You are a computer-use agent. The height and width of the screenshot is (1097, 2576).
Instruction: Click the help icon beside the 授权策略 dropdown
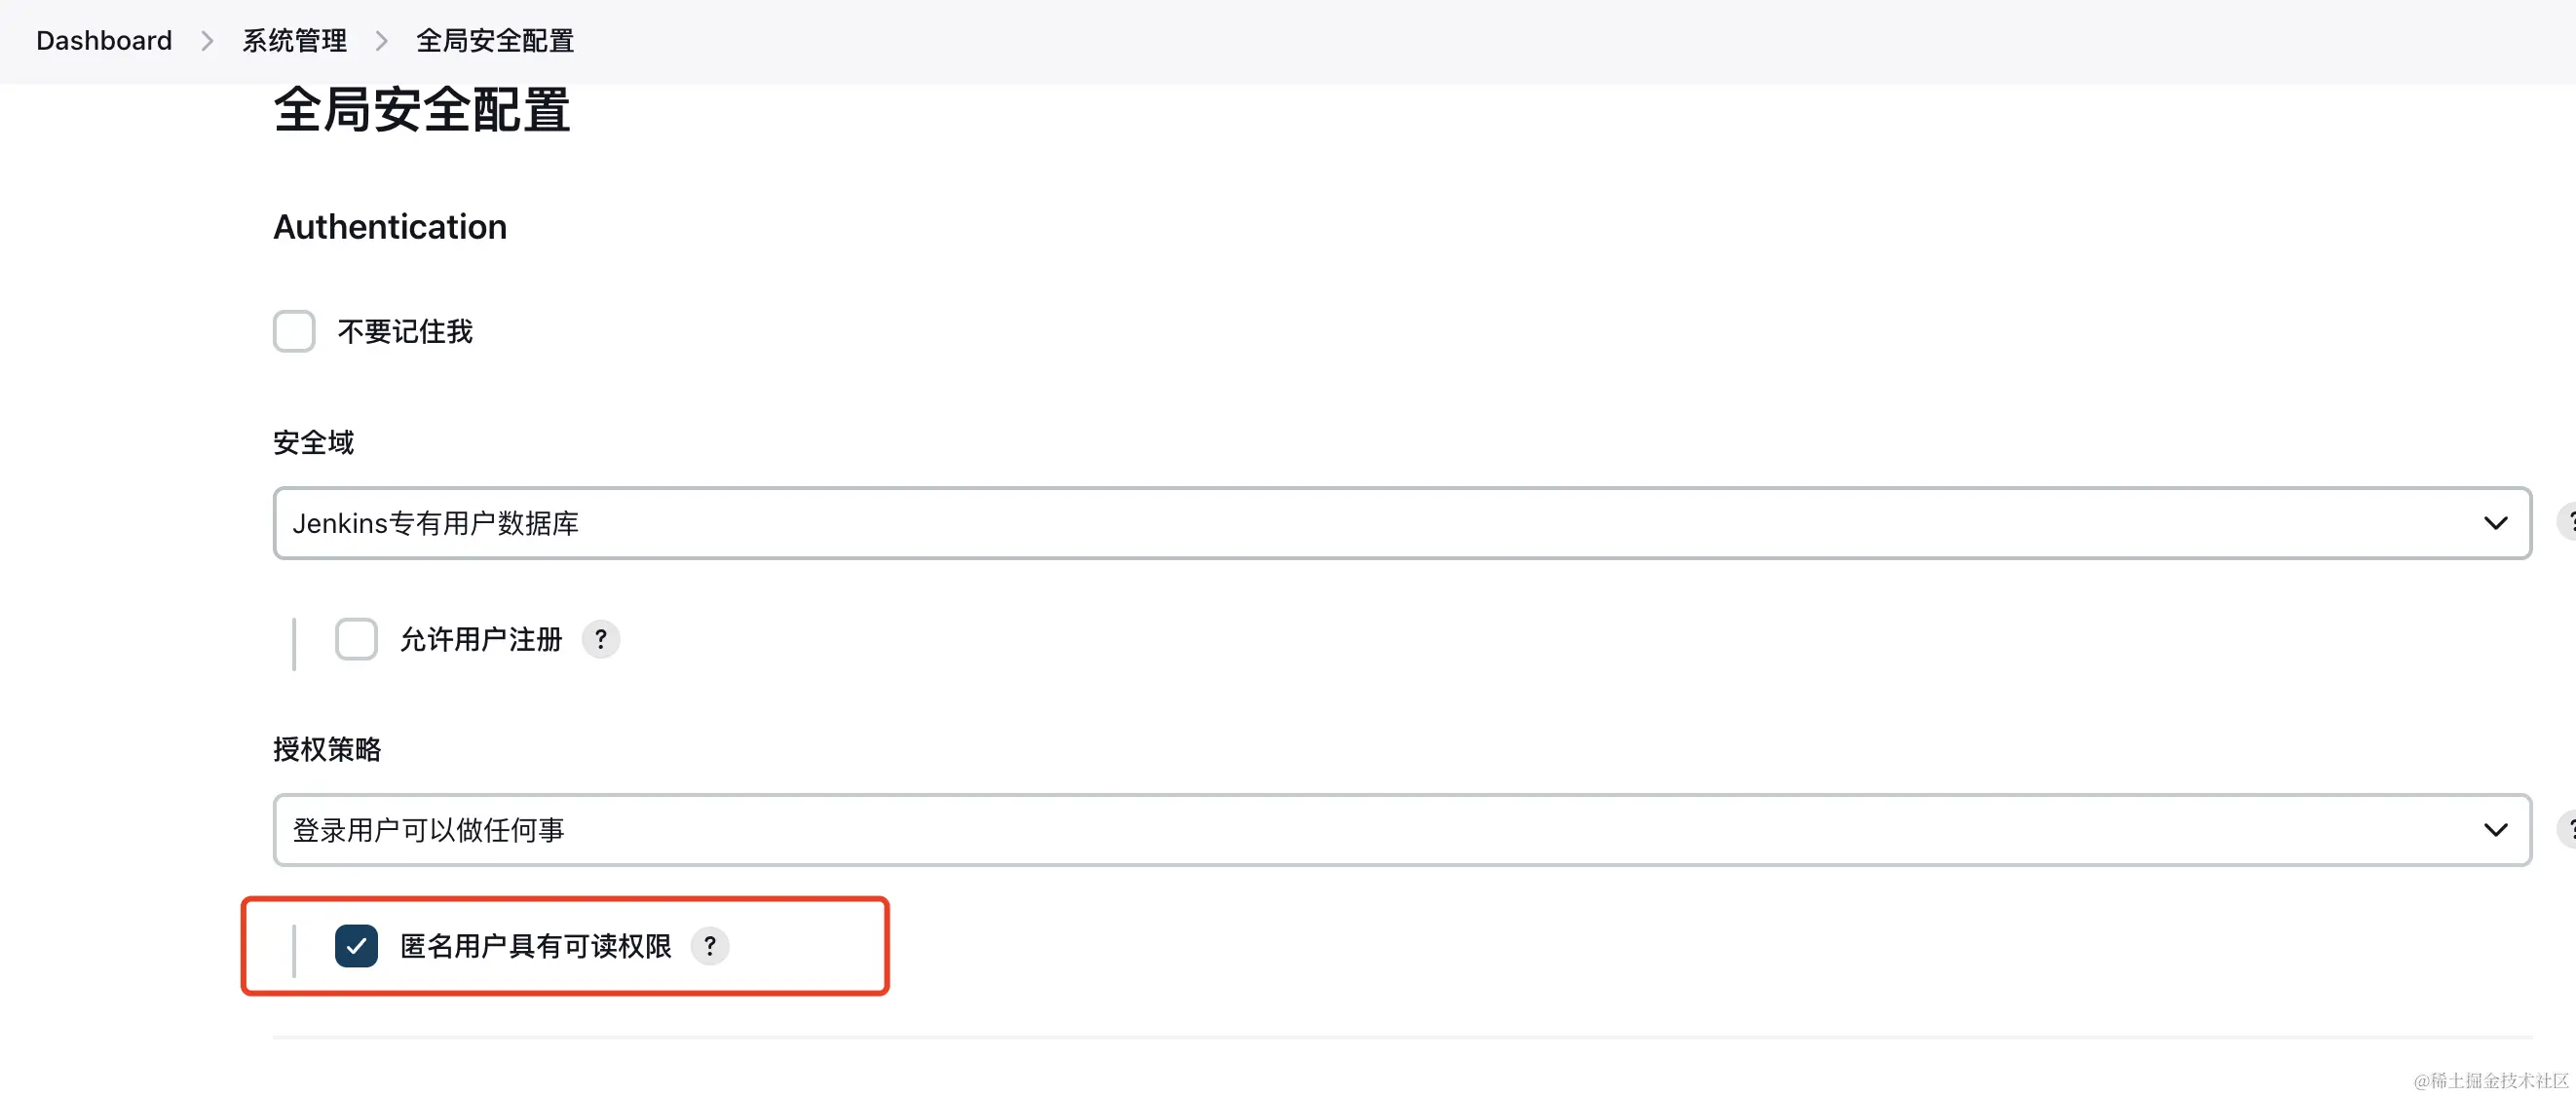pos(2567,829)
